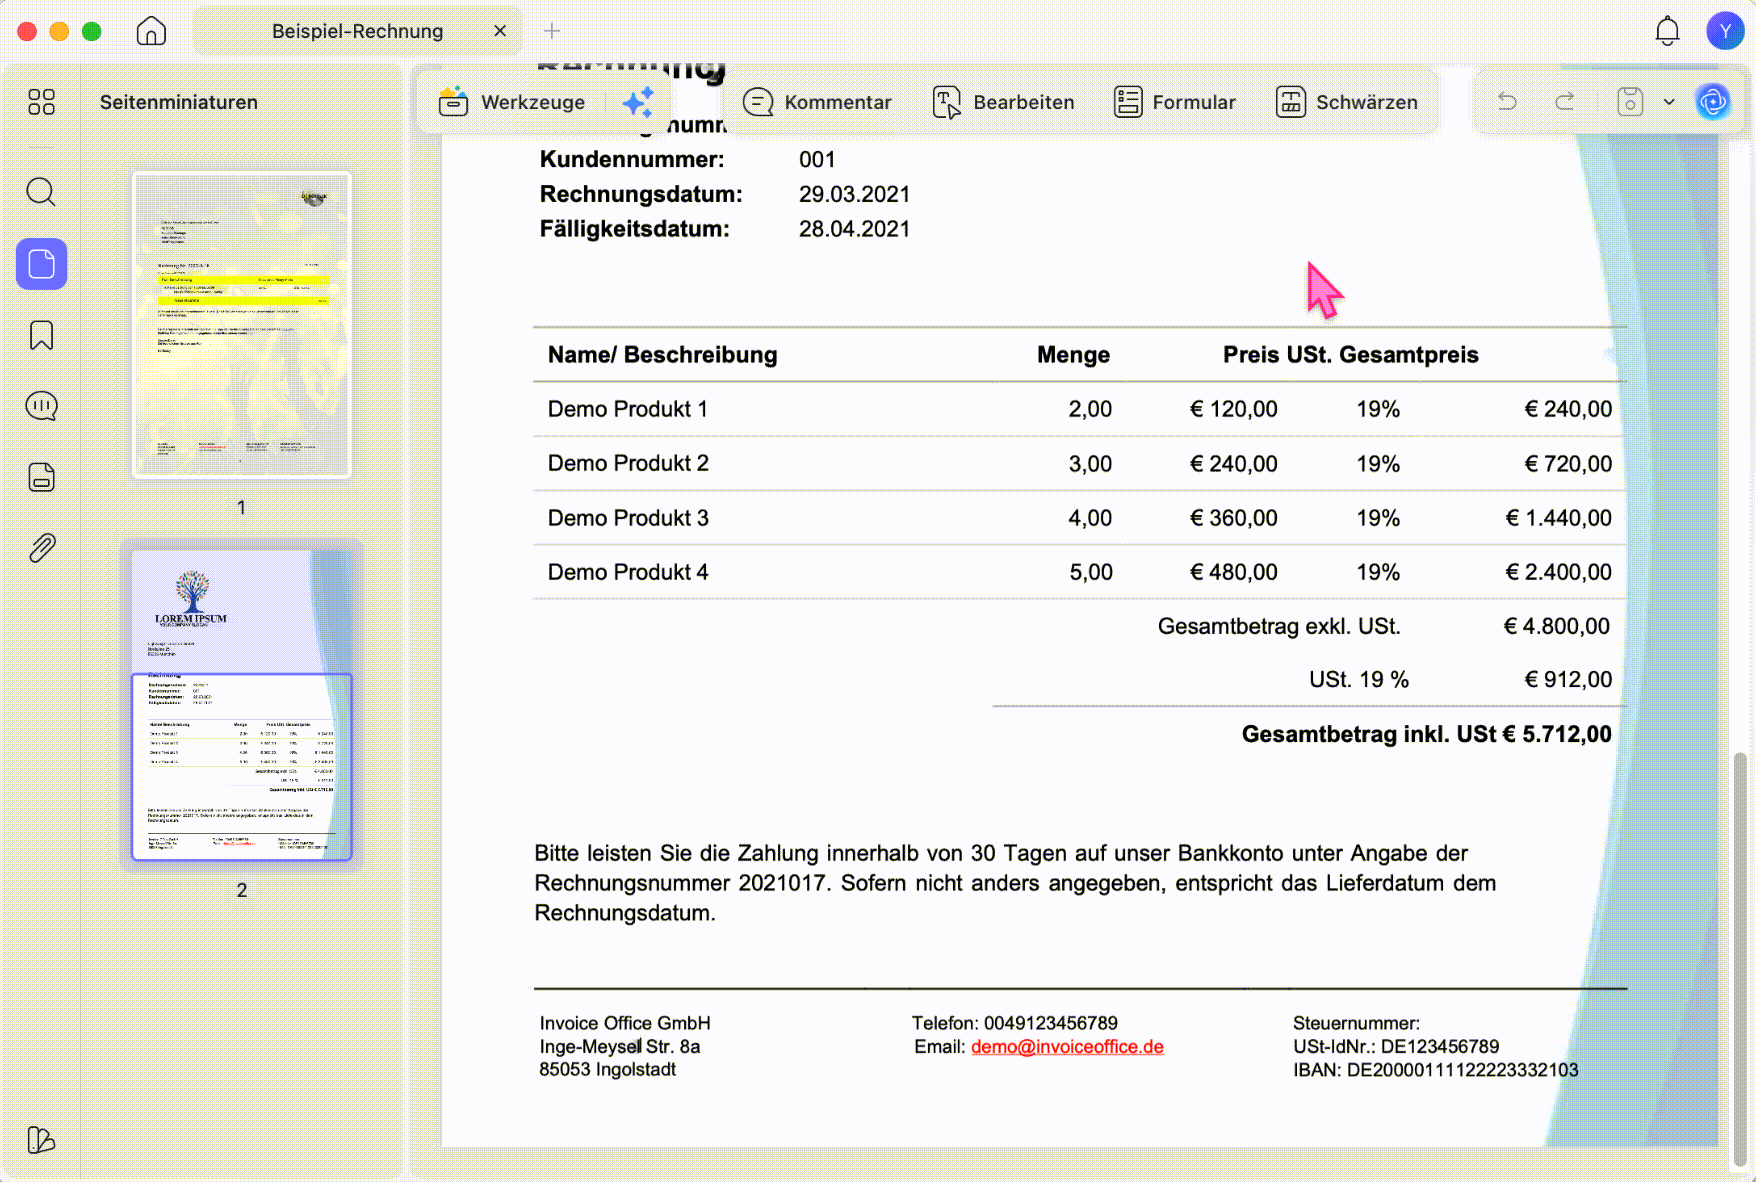Switch to Schwärzen mode

point(1347,102)
